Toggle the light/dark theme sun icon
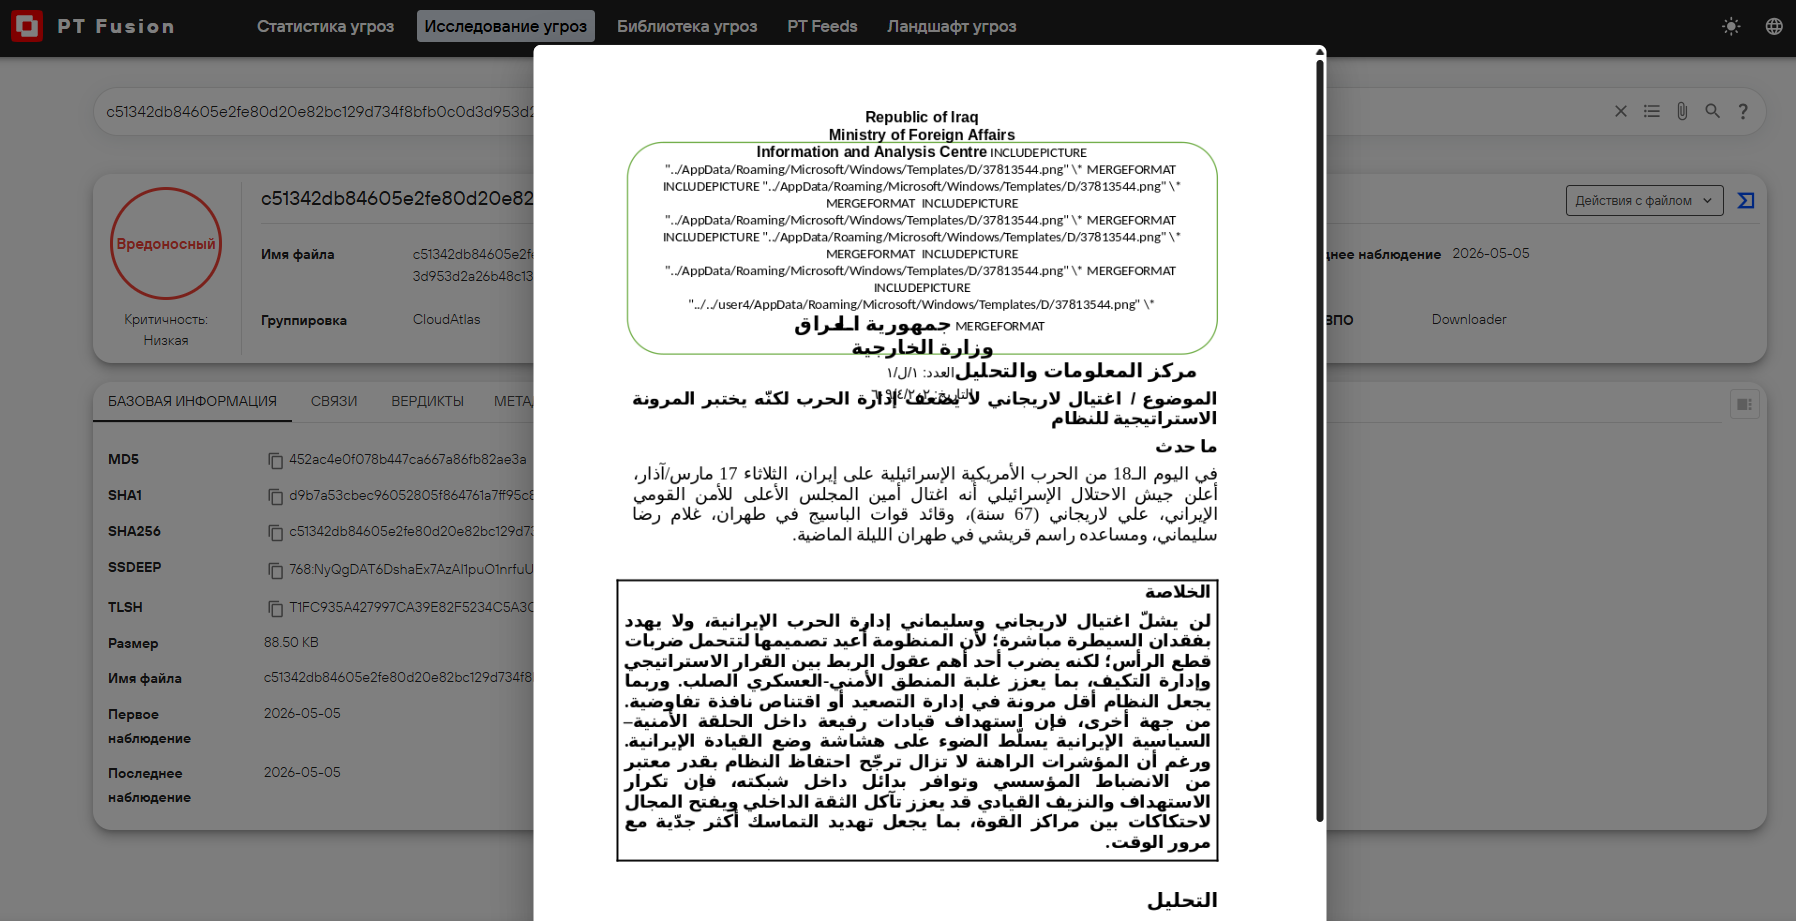Image resolution: width=1796 pixels, height=921 pixels. (x=1731, y=27)
